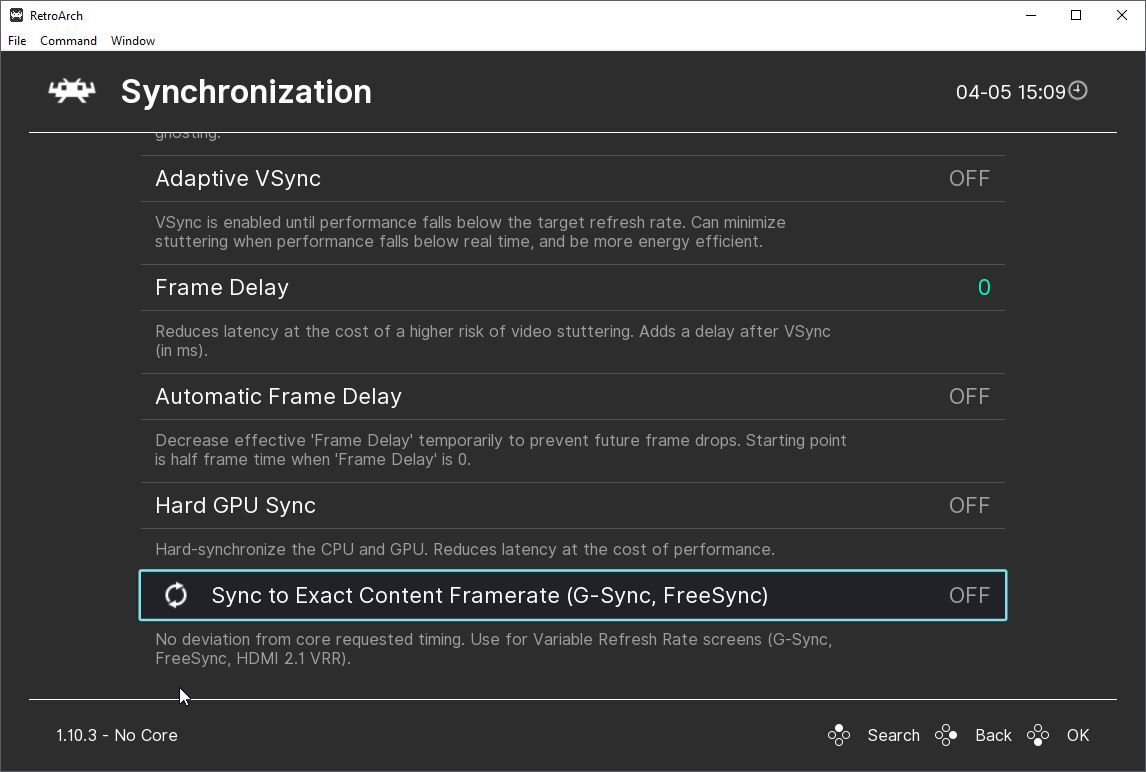
Task: Open the Window menu
Action: [x=133, y=41]
